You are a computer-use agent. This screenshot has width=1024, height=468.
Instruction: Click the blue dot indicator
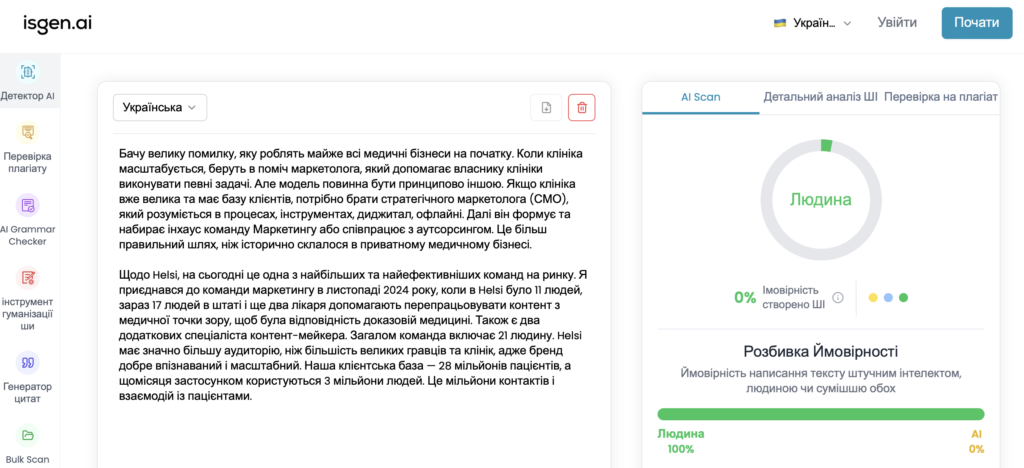point(888,298)
